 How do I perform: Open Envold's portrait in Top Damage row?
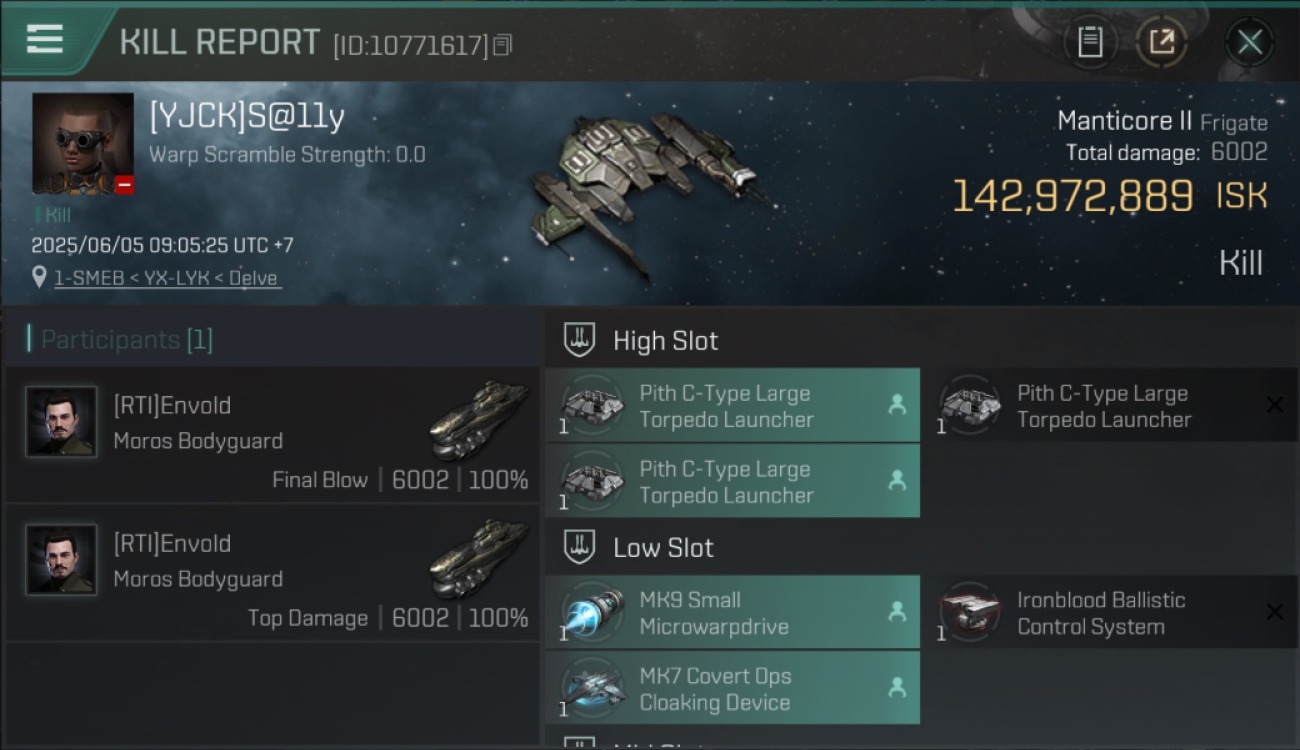(61, 560)
